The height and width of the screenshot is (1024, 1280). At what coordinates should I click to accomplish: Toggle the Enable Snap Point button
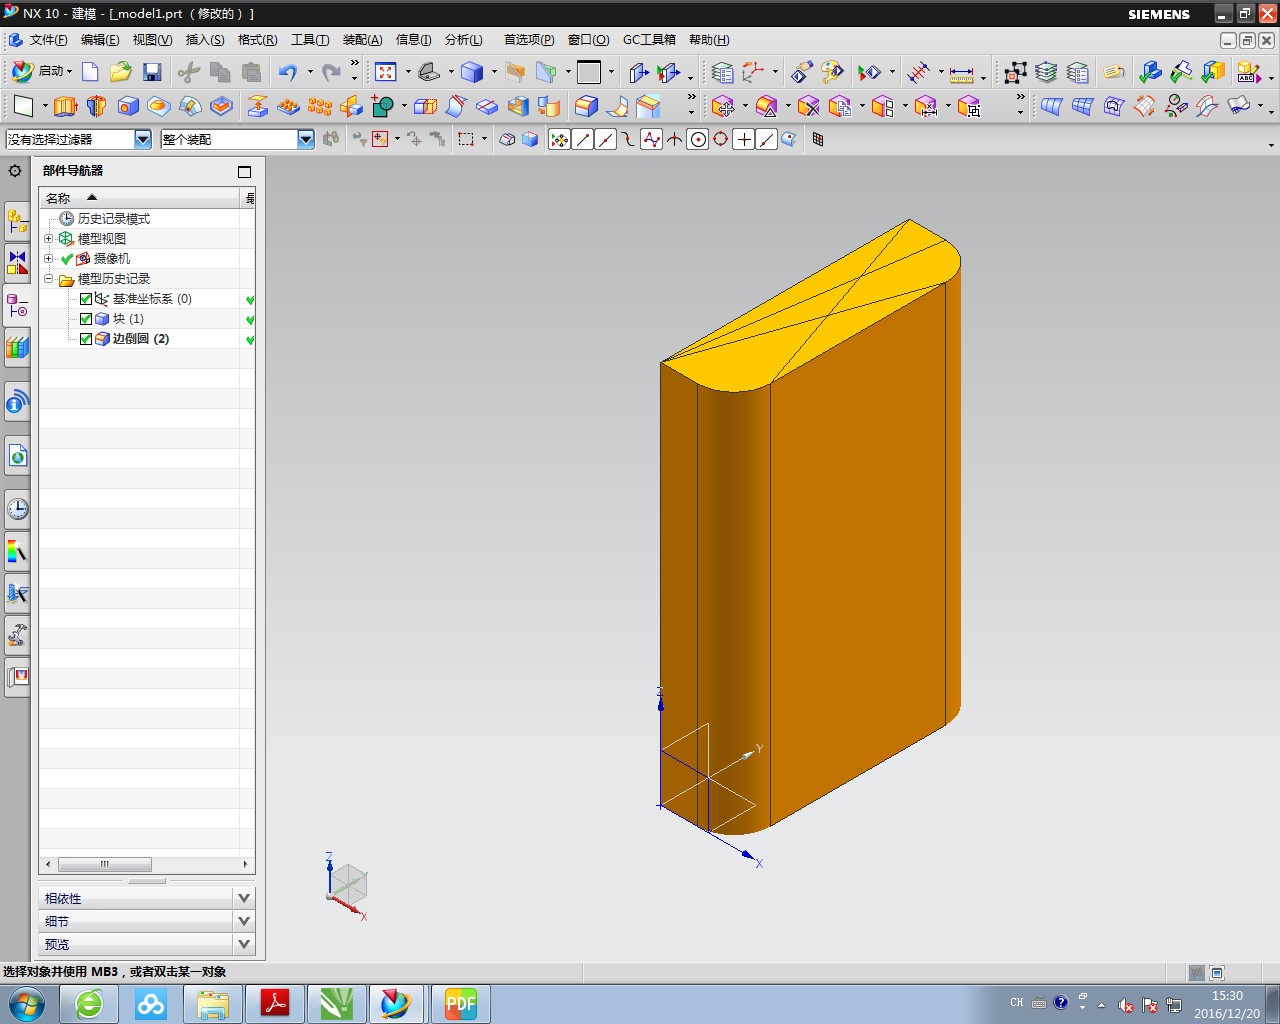click(560, 140)
